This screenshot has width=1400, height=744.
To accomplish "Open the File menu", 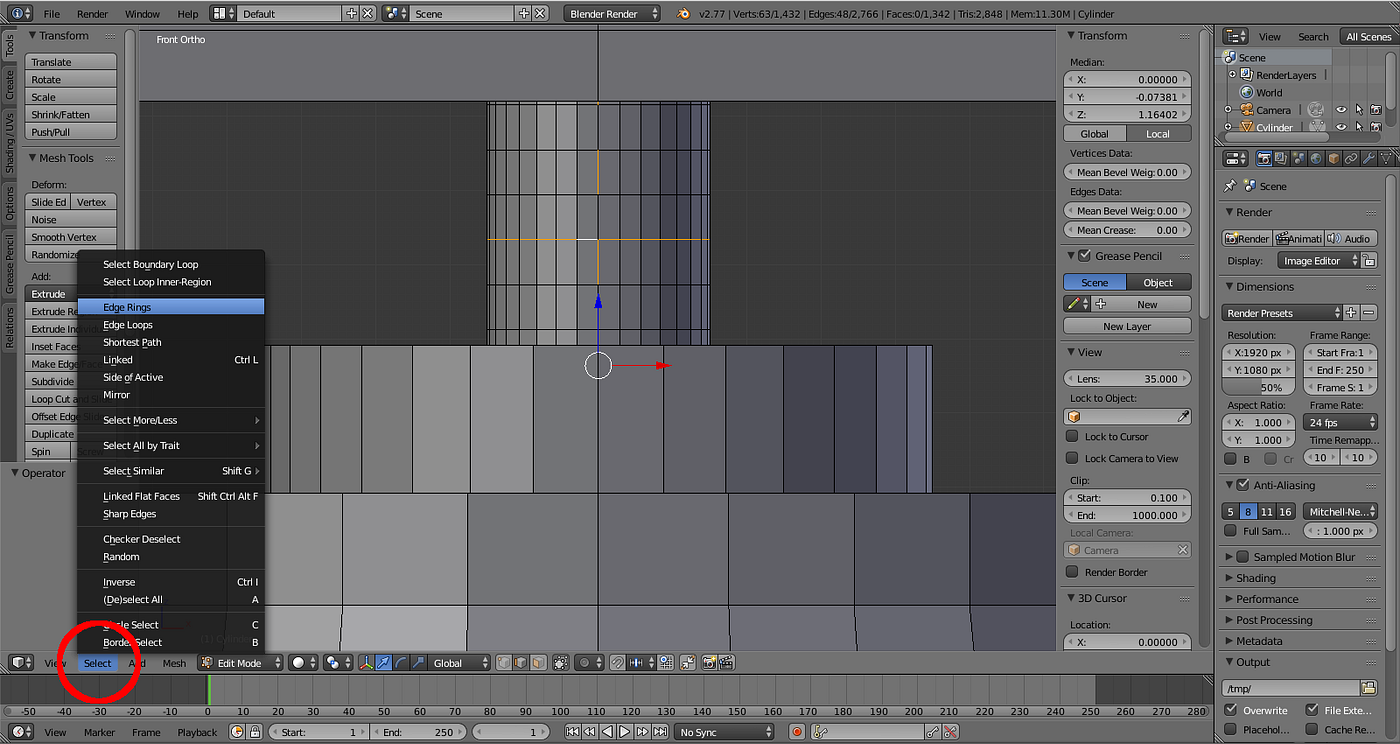I will (52, 14).
